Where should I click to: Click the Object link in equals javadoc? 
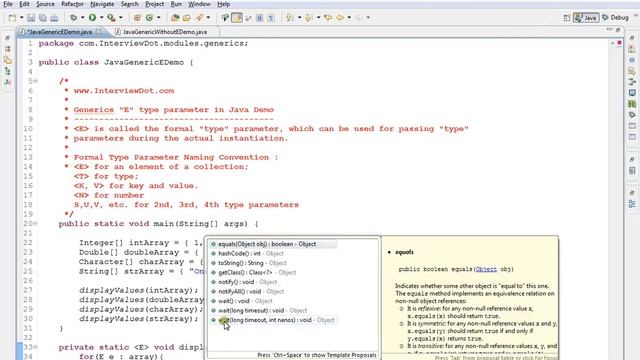(486, 269)
